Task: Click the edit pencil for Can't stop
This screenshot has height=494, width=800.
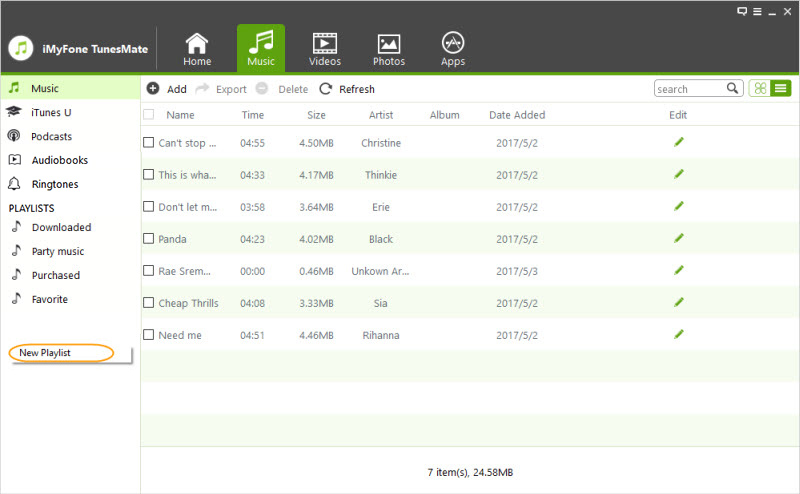Action: point(679,142)
